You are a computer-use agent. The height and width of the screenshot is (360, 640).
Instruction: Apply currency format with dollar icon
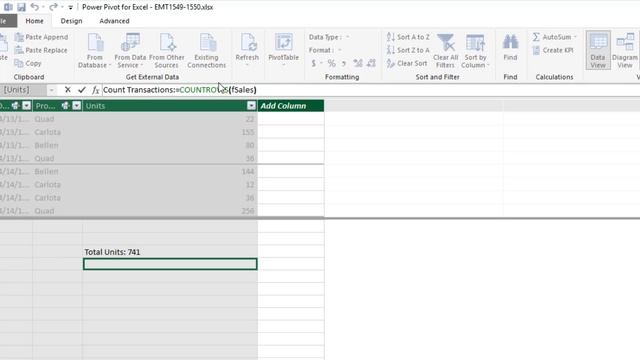pyautogui.click(x=313, y=64)
